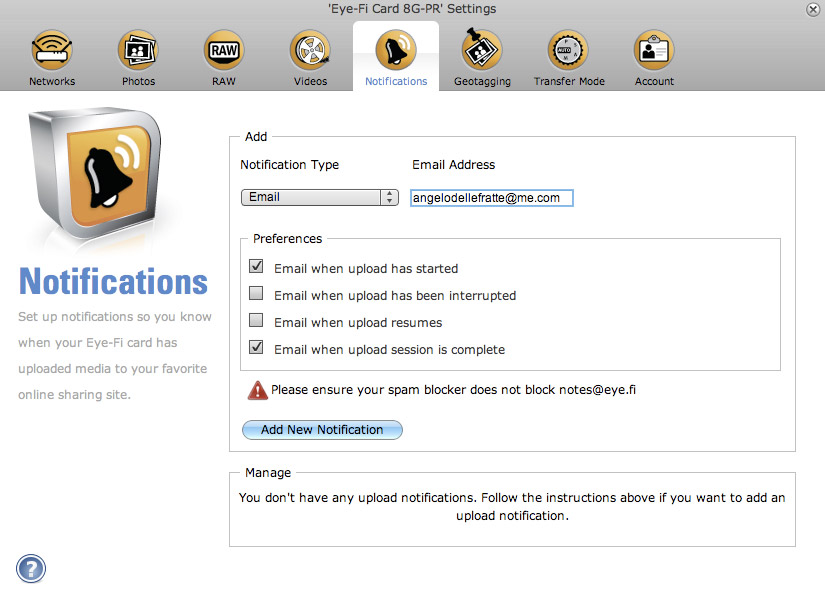Switch to the Geotagging tab label

pyautogui.click(x=482, y=82)
